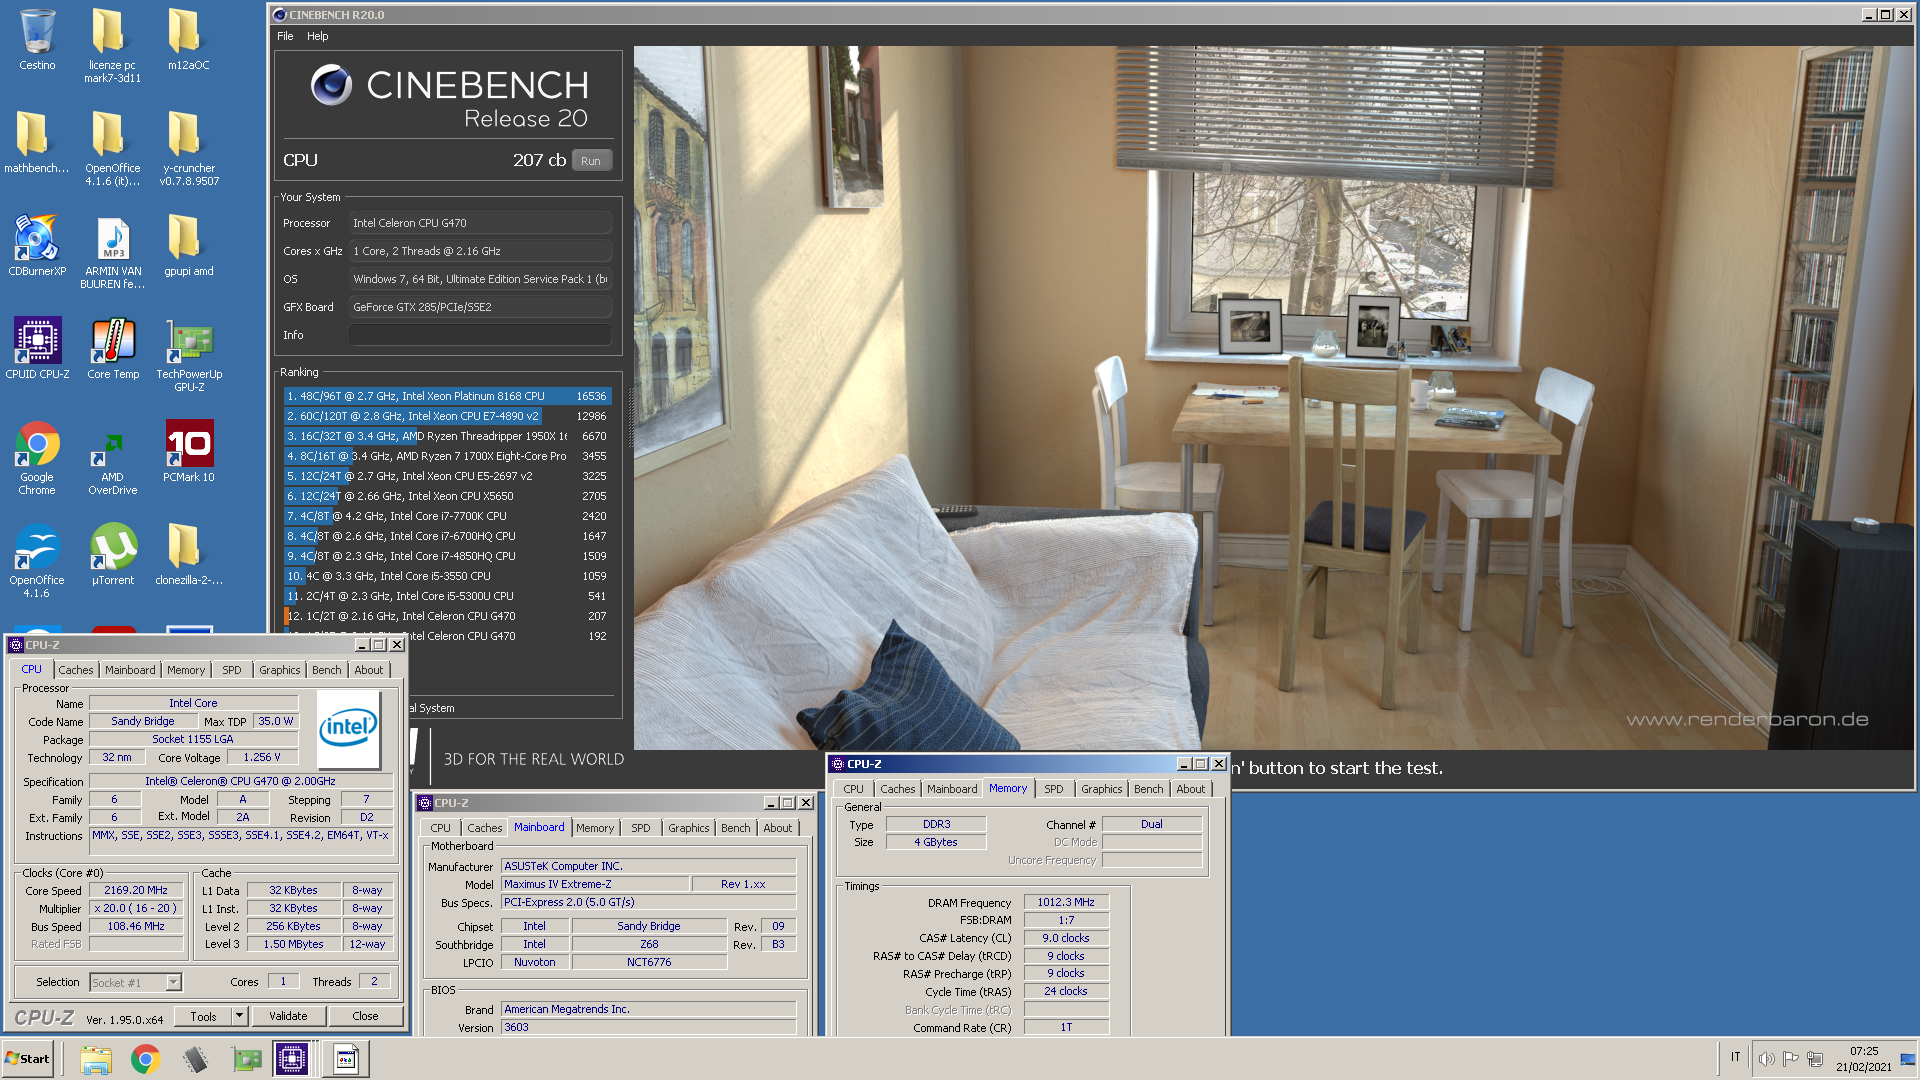1920x1080 pixels.
Task: Select the Celeron G470 207 score row
Action: point(447,616)
